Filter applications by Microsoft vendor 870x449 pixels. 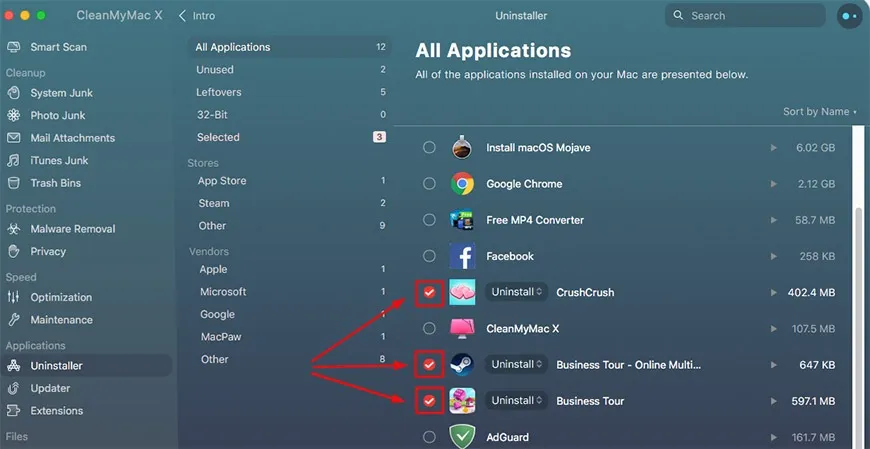pos(290,291)
